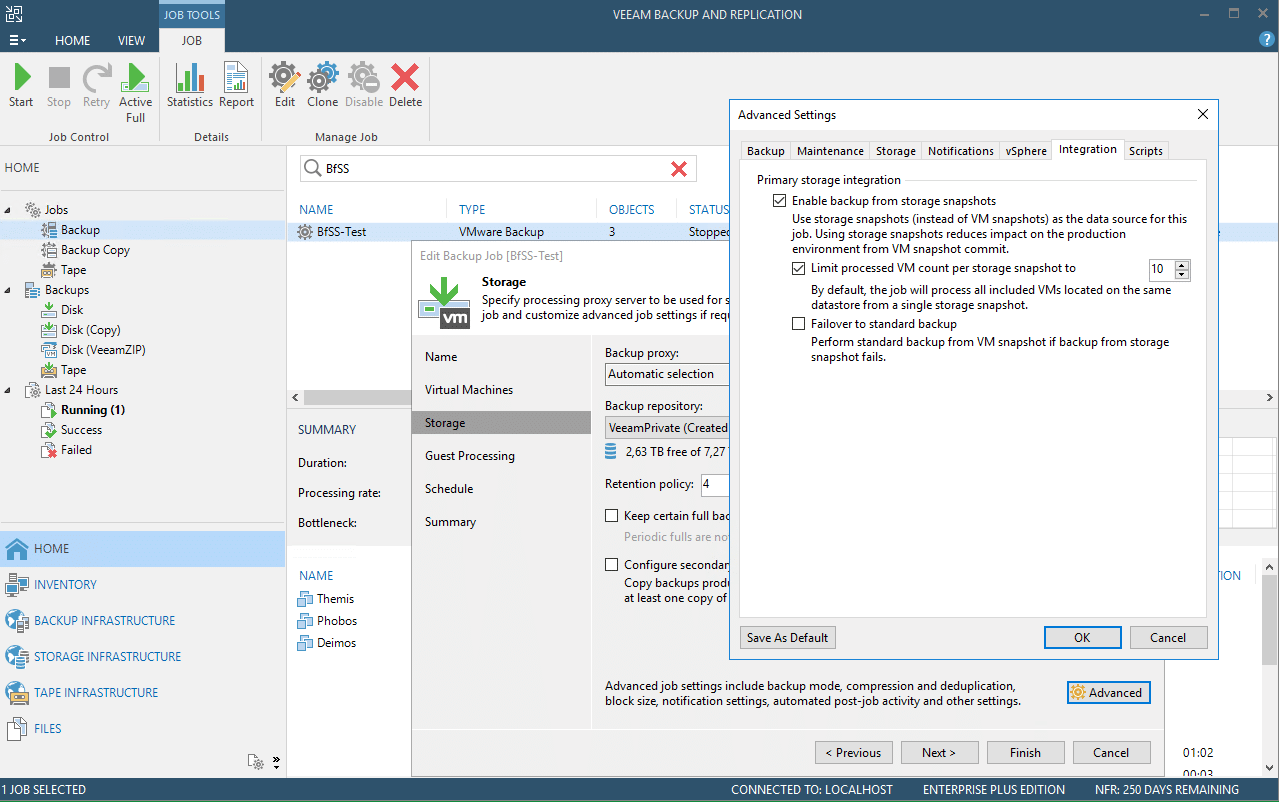Increment the VM count spinner
Viewport: 1279px width, 802px height.
(1181, 264)
